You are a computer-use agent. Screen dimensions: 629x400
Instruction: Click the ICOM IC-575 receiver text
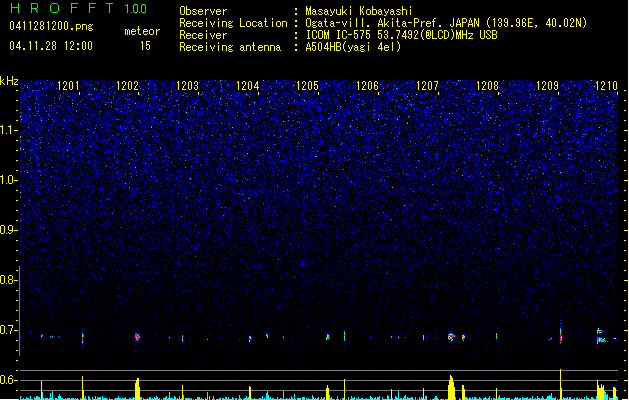(x=401, y=35)
